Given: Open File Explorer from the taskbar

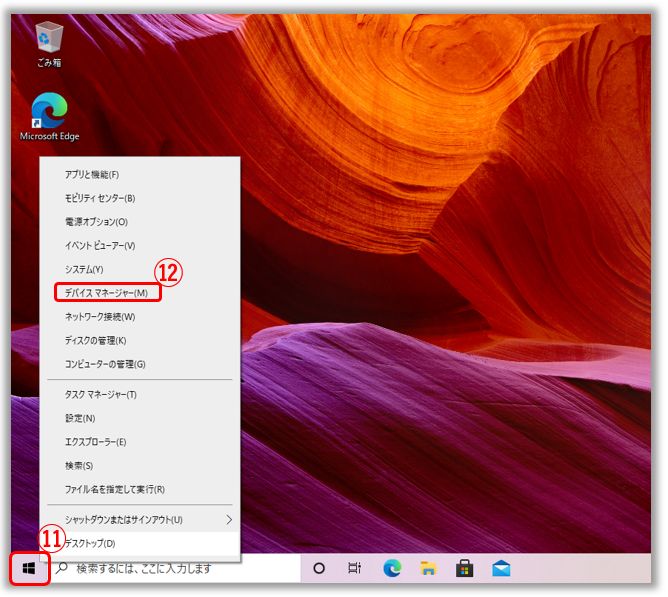Looking at the screenshot, I should (x=428, y=568).
